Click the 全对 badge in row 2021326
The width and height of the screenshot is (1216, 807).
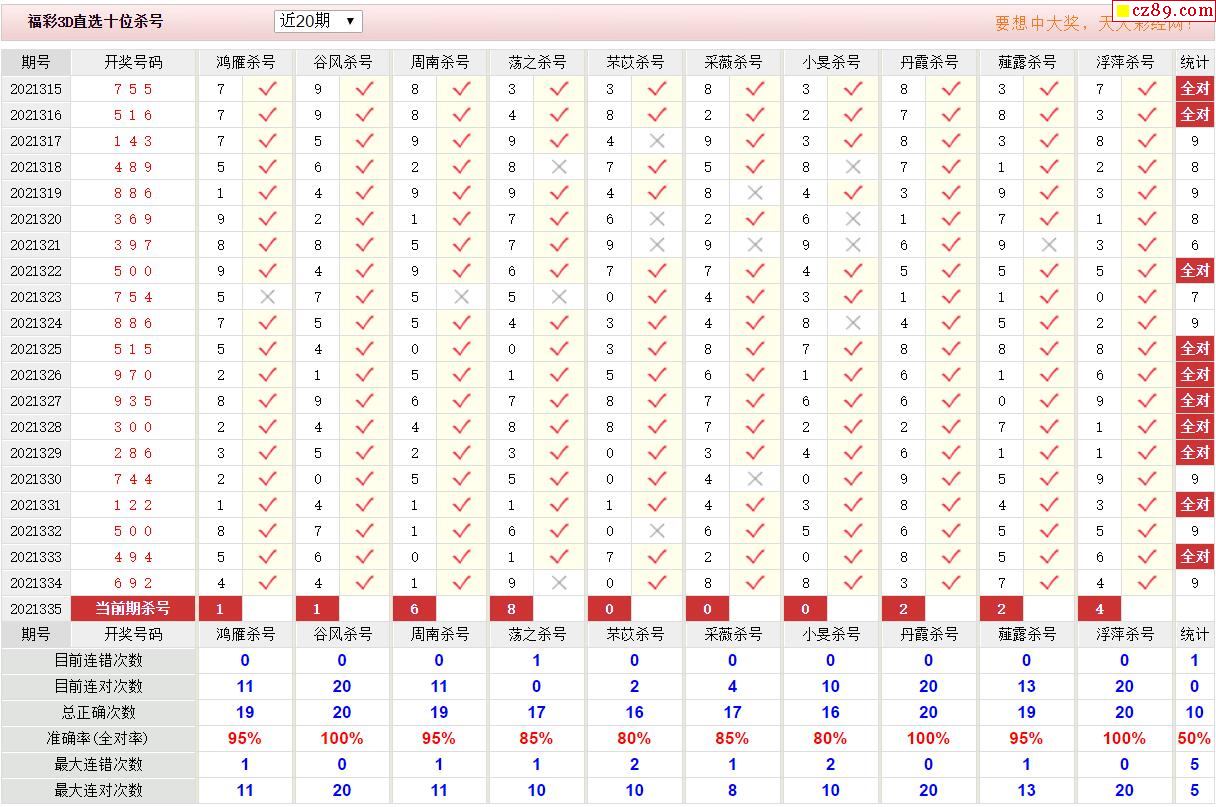pos(1195,375)
